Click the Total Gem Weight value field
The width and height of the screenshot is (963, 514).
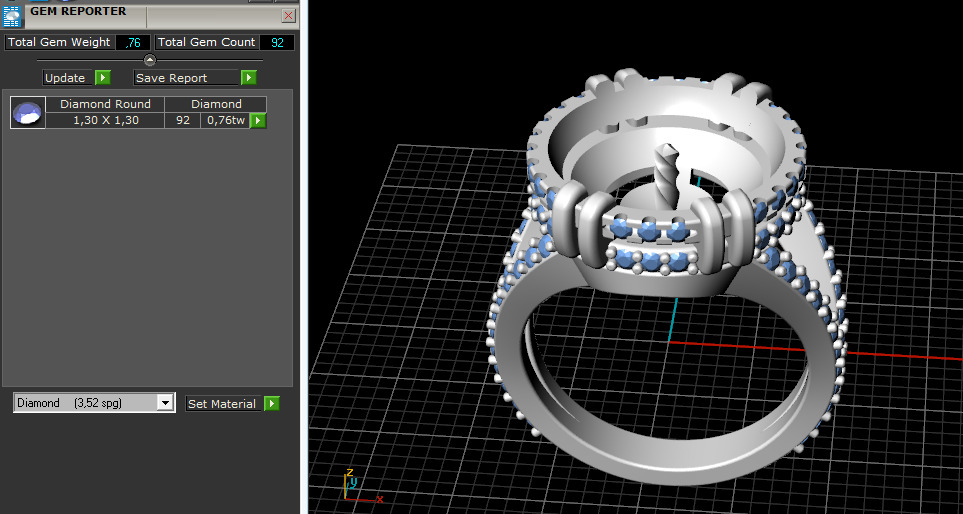[x=133, y=42]
